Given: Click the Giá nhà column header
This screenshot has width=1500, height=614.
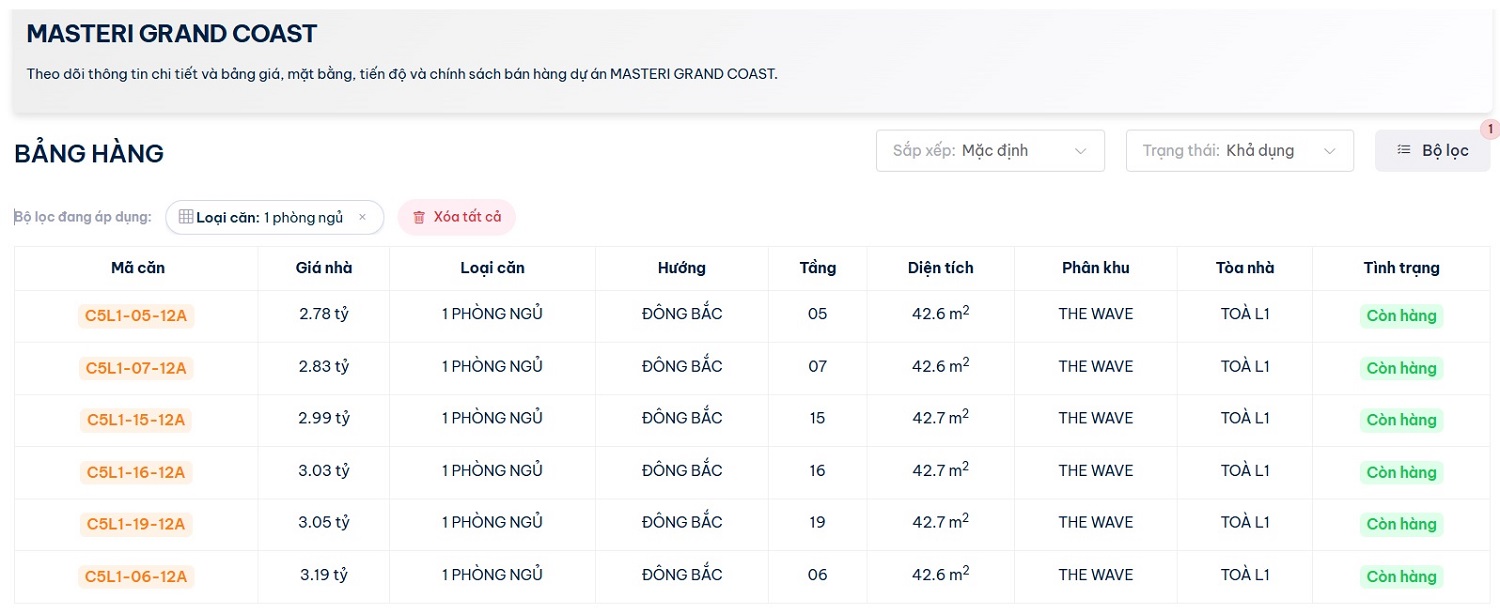Looking at the screenshot, I should (324, 267).
